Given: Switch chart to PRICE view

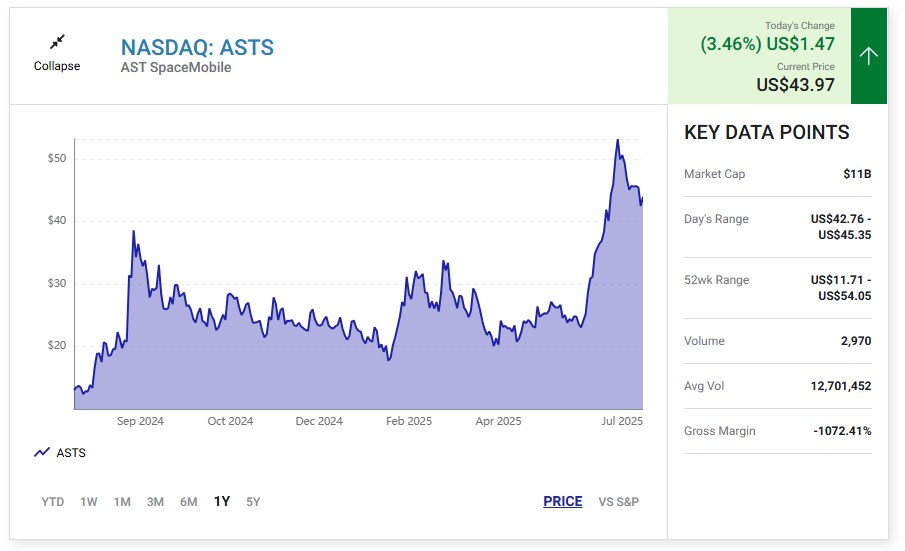Looking at the screenshot, I should tap(563, 501).
